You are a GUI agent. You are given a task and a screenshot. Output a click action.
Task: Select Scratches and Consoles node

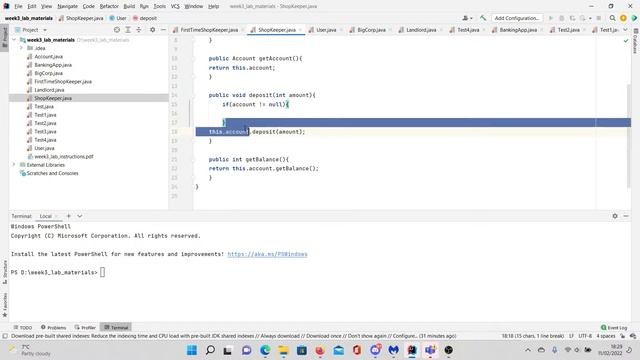click(x=52, y=173)
